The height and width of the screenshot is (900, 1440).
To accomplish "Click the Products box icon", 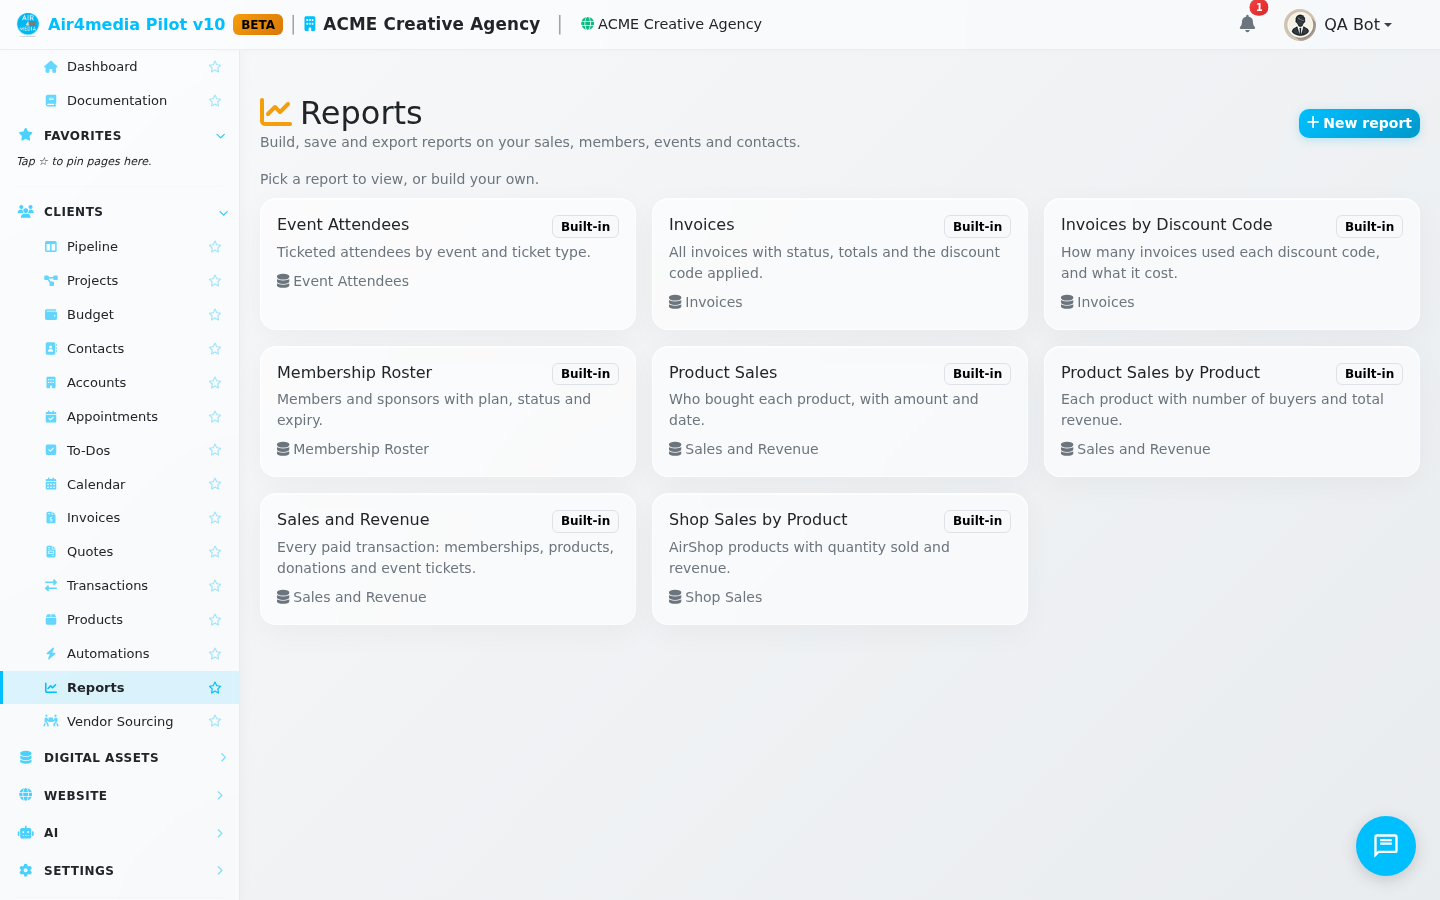I will tap(51, 620).
